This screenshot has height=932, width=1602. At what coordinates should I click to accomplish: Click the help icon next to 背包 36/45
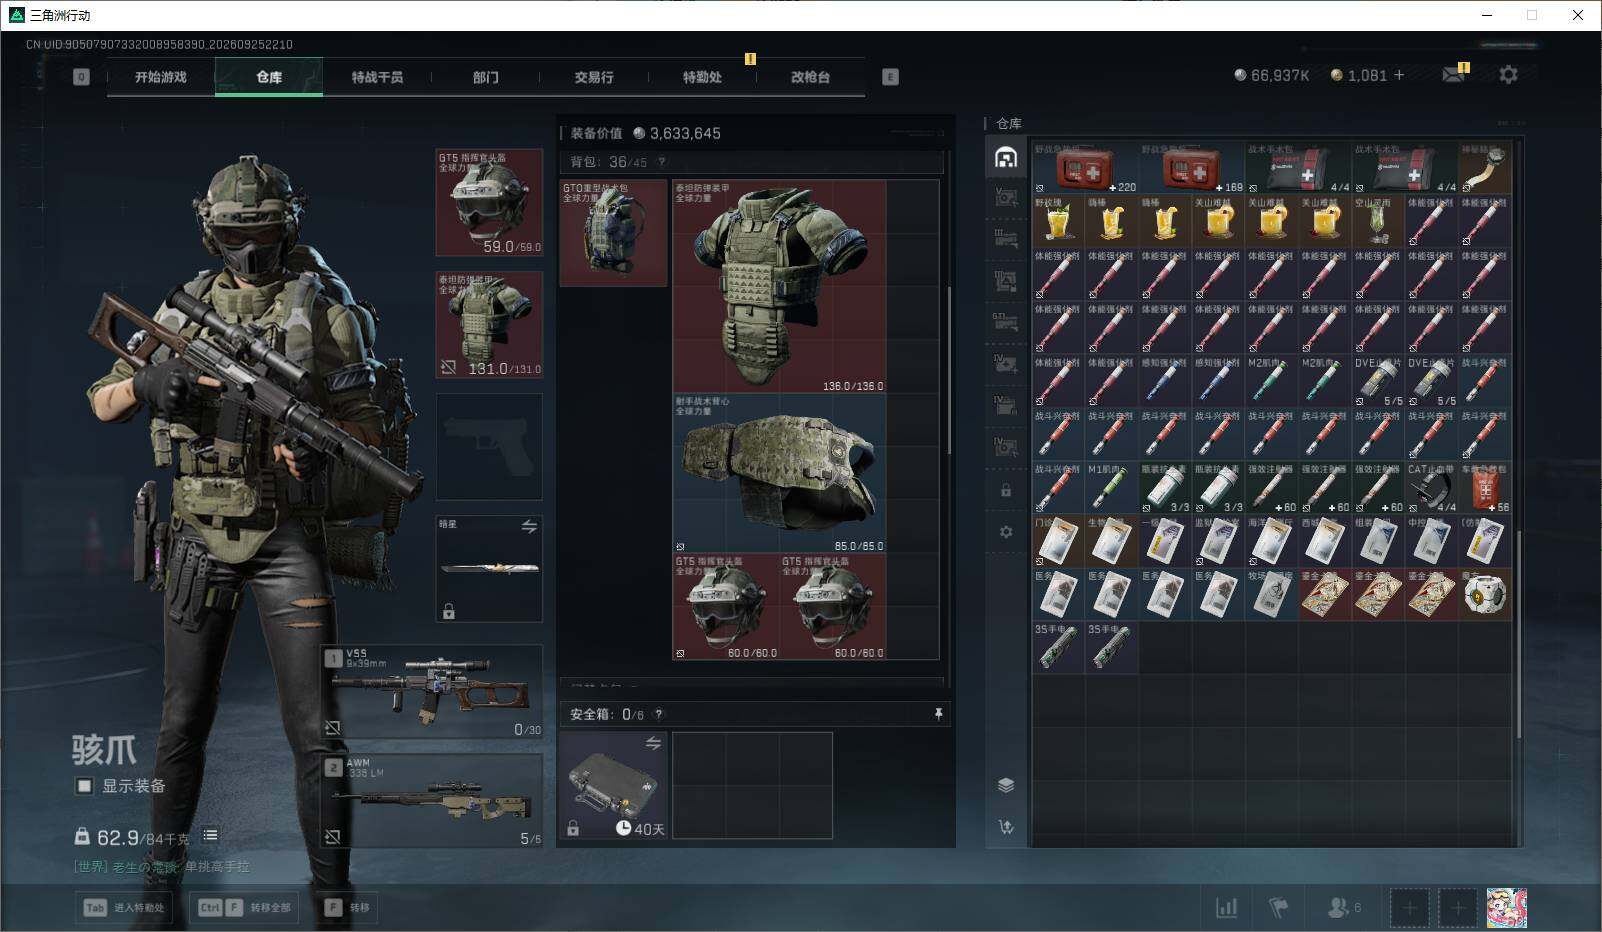click(661, 162)
